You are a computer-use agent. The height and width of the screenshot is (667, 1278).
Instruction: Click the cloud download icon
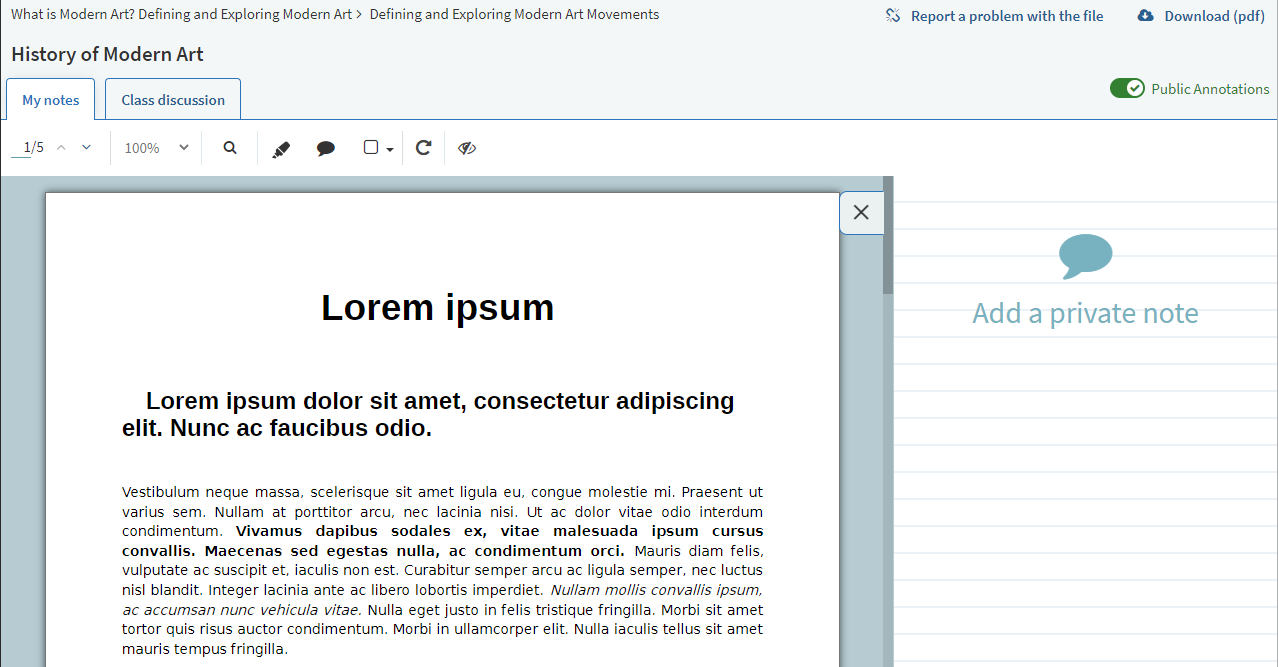point(1146,16)
